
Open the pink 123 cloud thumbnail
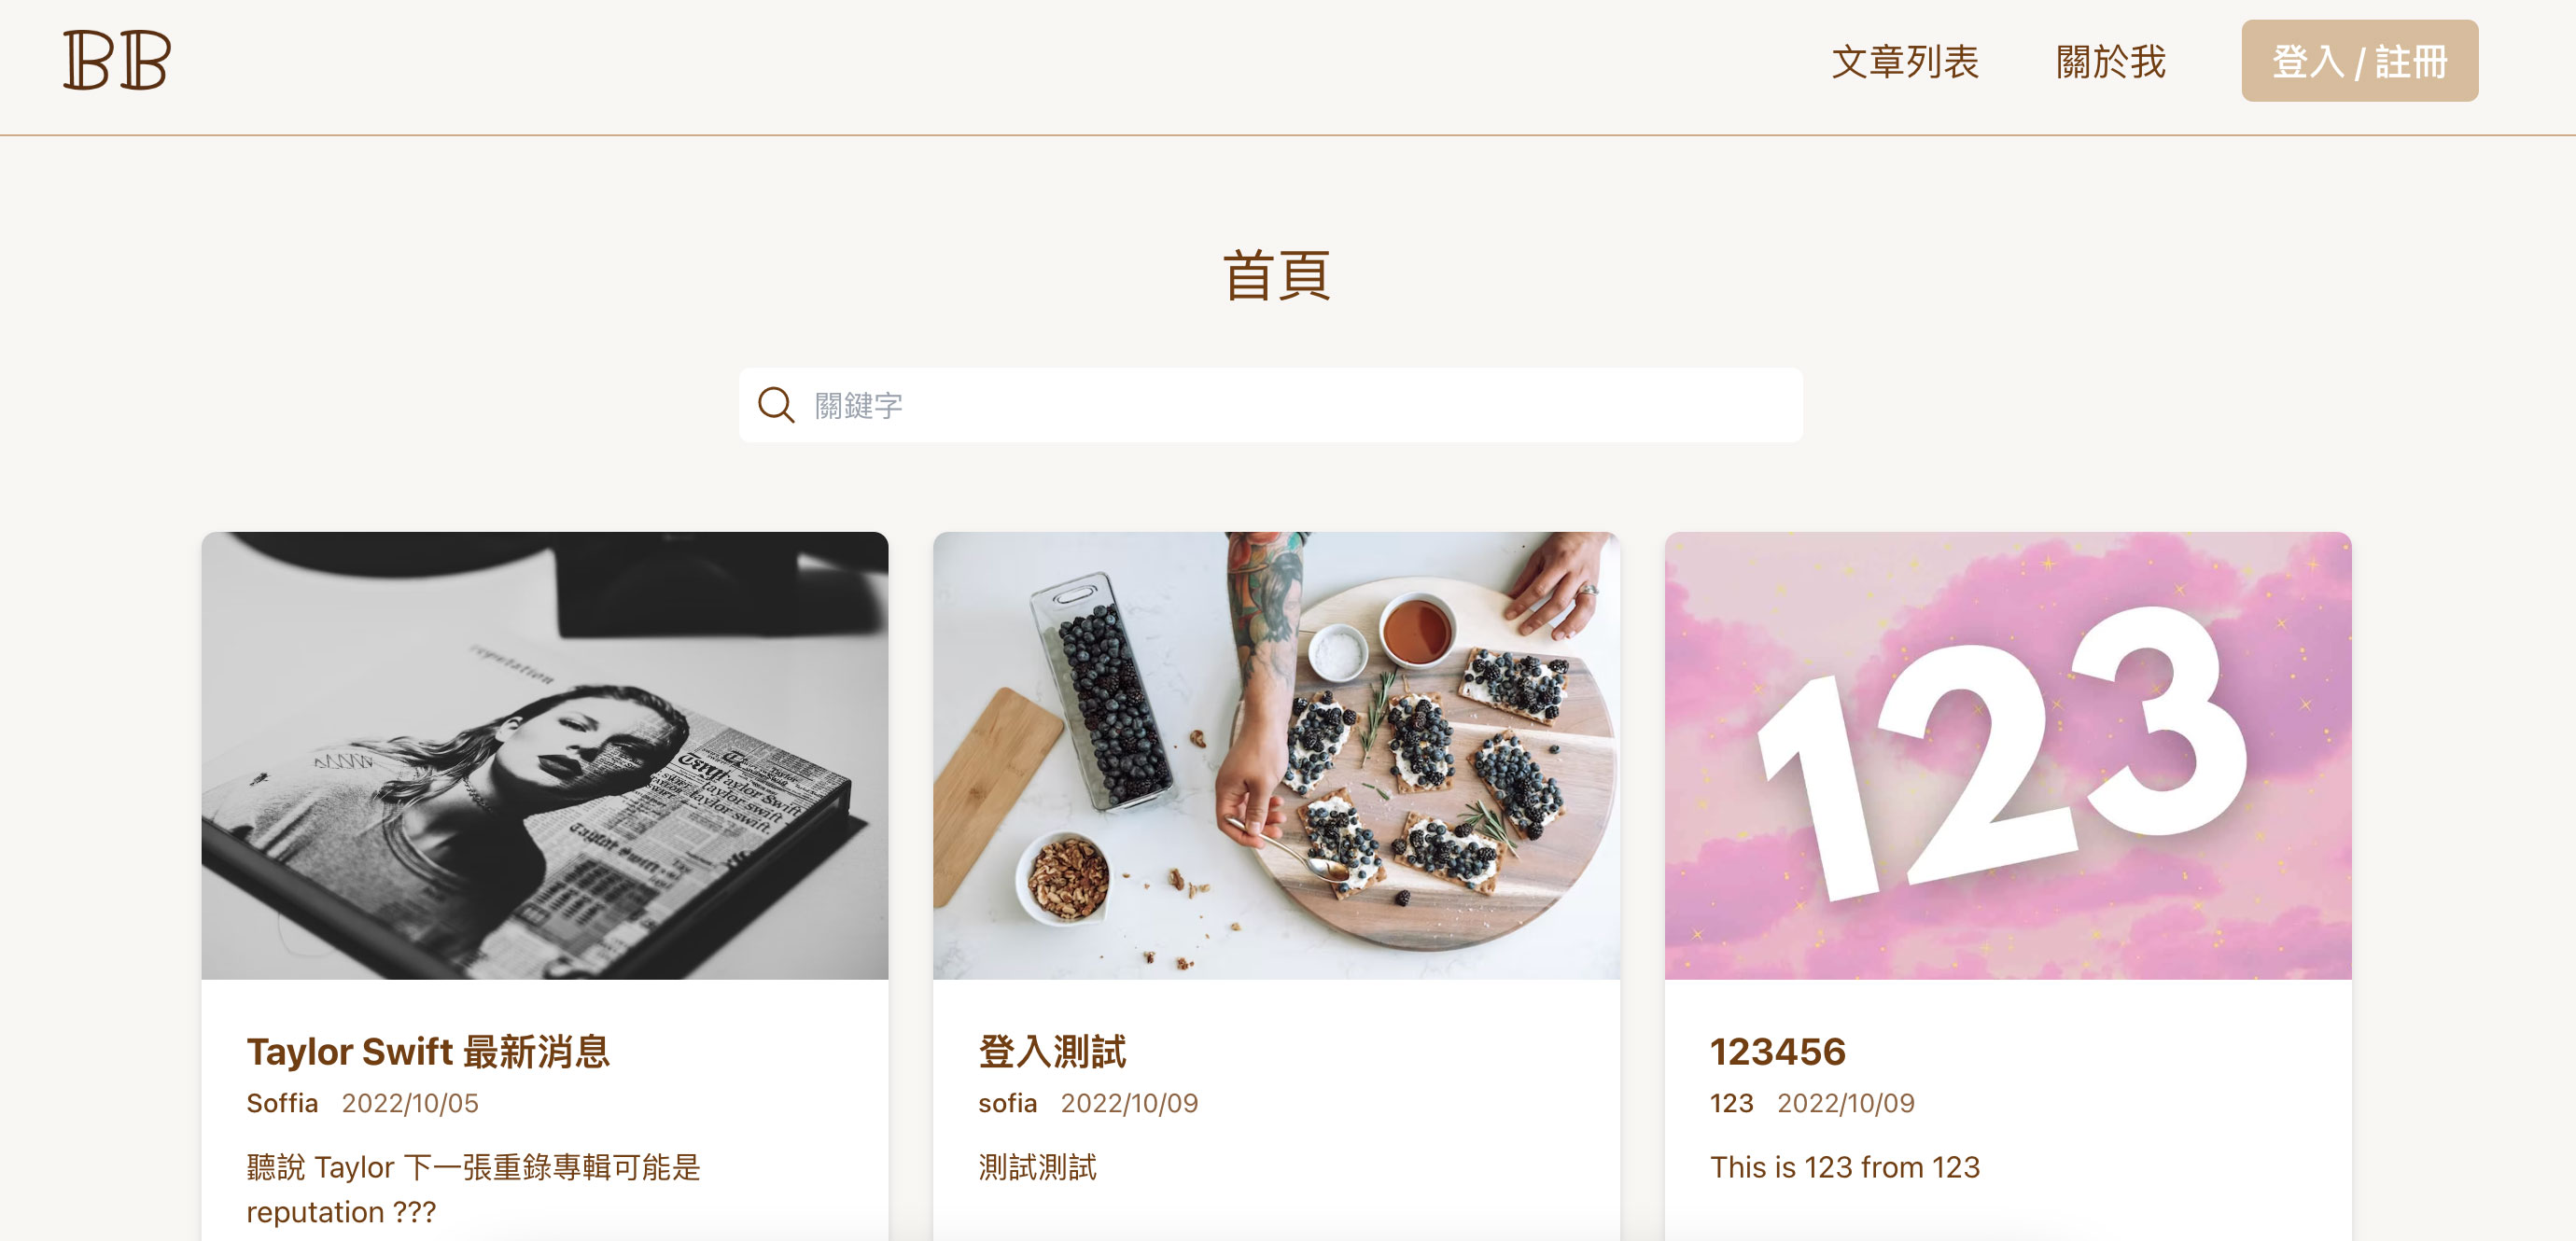click(x=2007, y=755)
